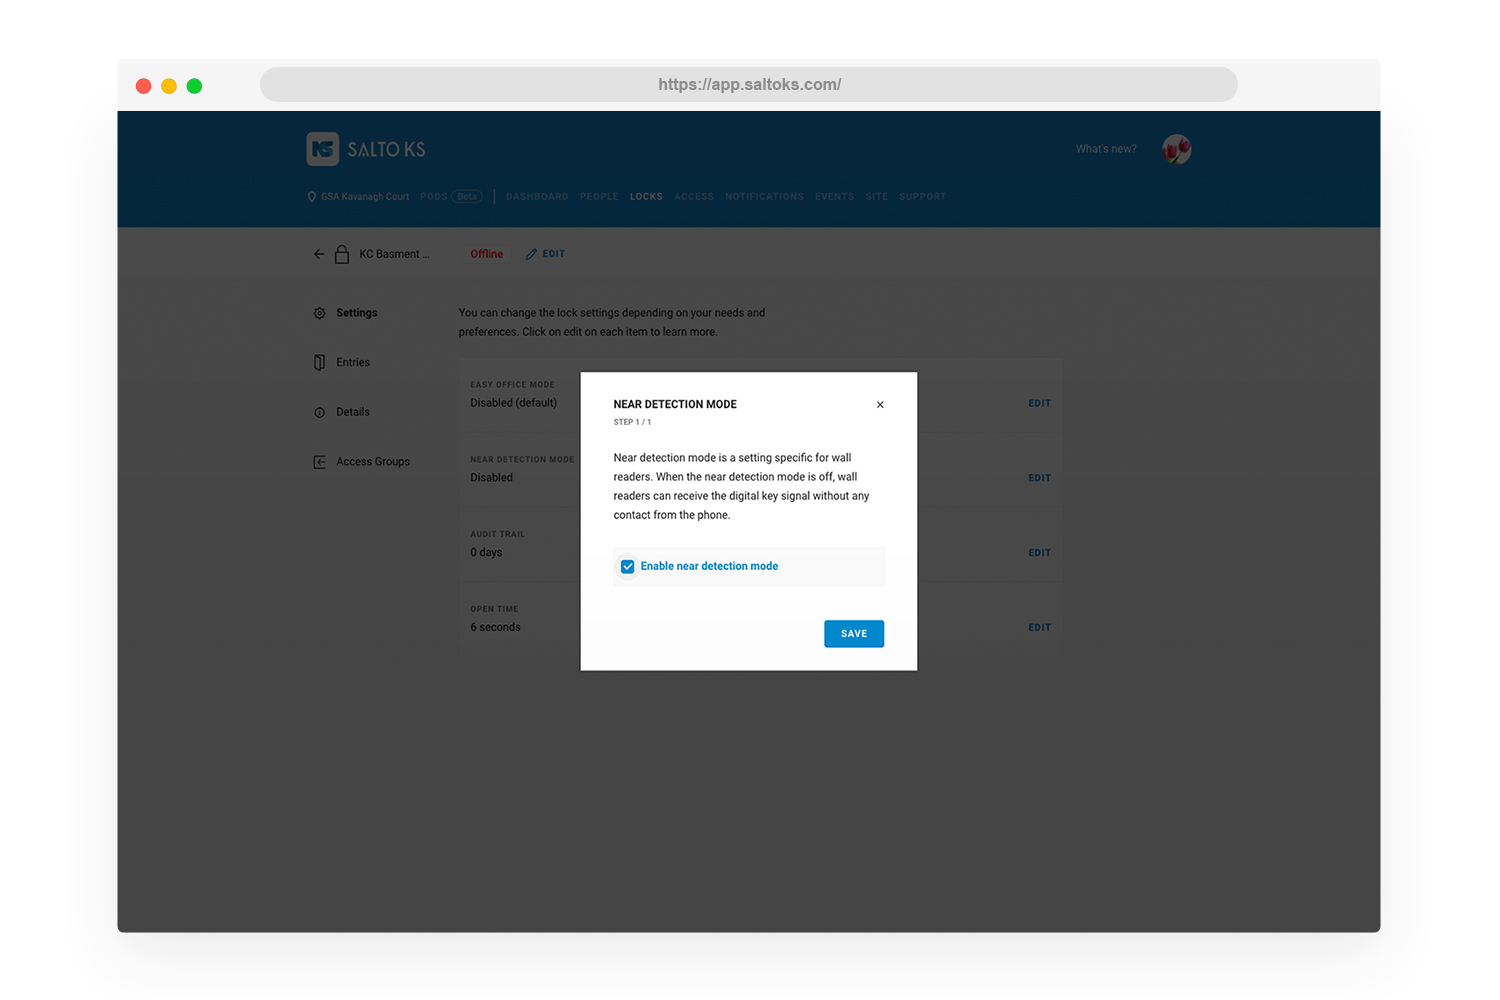This screenshot has height=1000, width=1500.
Task: Click the What's new? link
Action: [1105, 149]
